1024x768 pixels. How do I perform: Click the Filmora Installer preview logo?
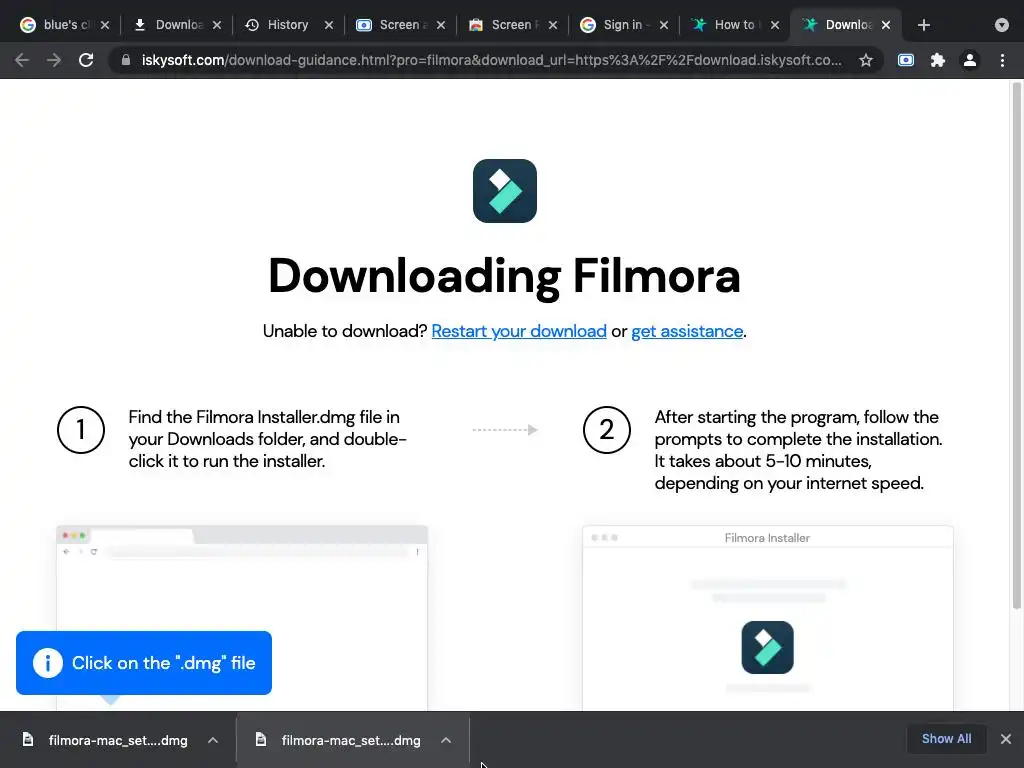[x=767, y=647]
